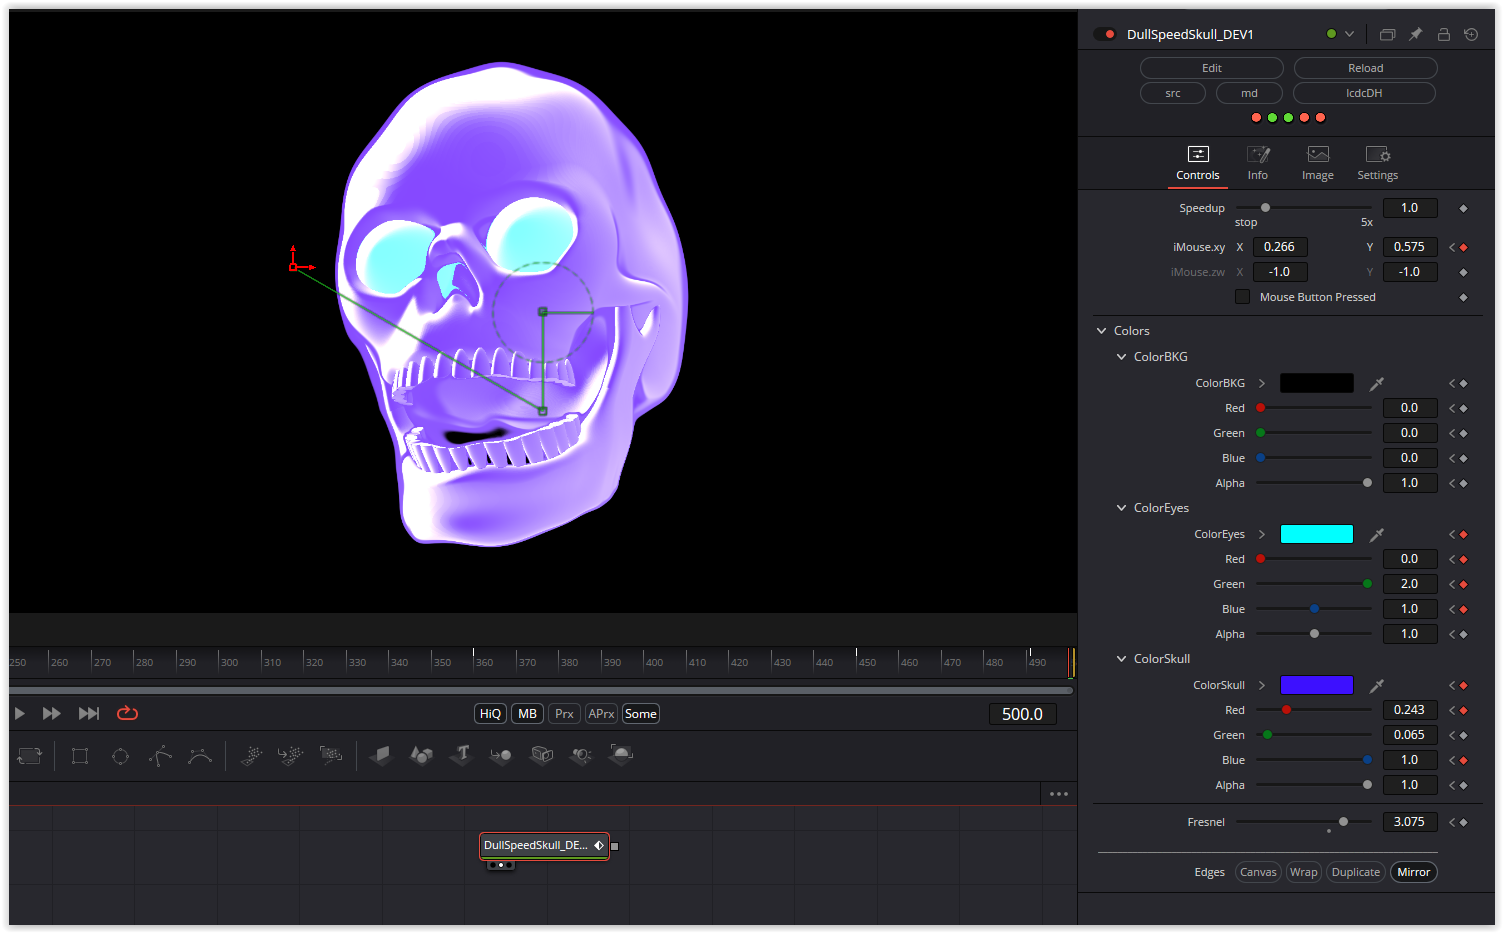Screen dimensions: 1503x933
Task: Lock the DullSpeedSkull_DEV1 tool
Action: tap(1443, 34)
